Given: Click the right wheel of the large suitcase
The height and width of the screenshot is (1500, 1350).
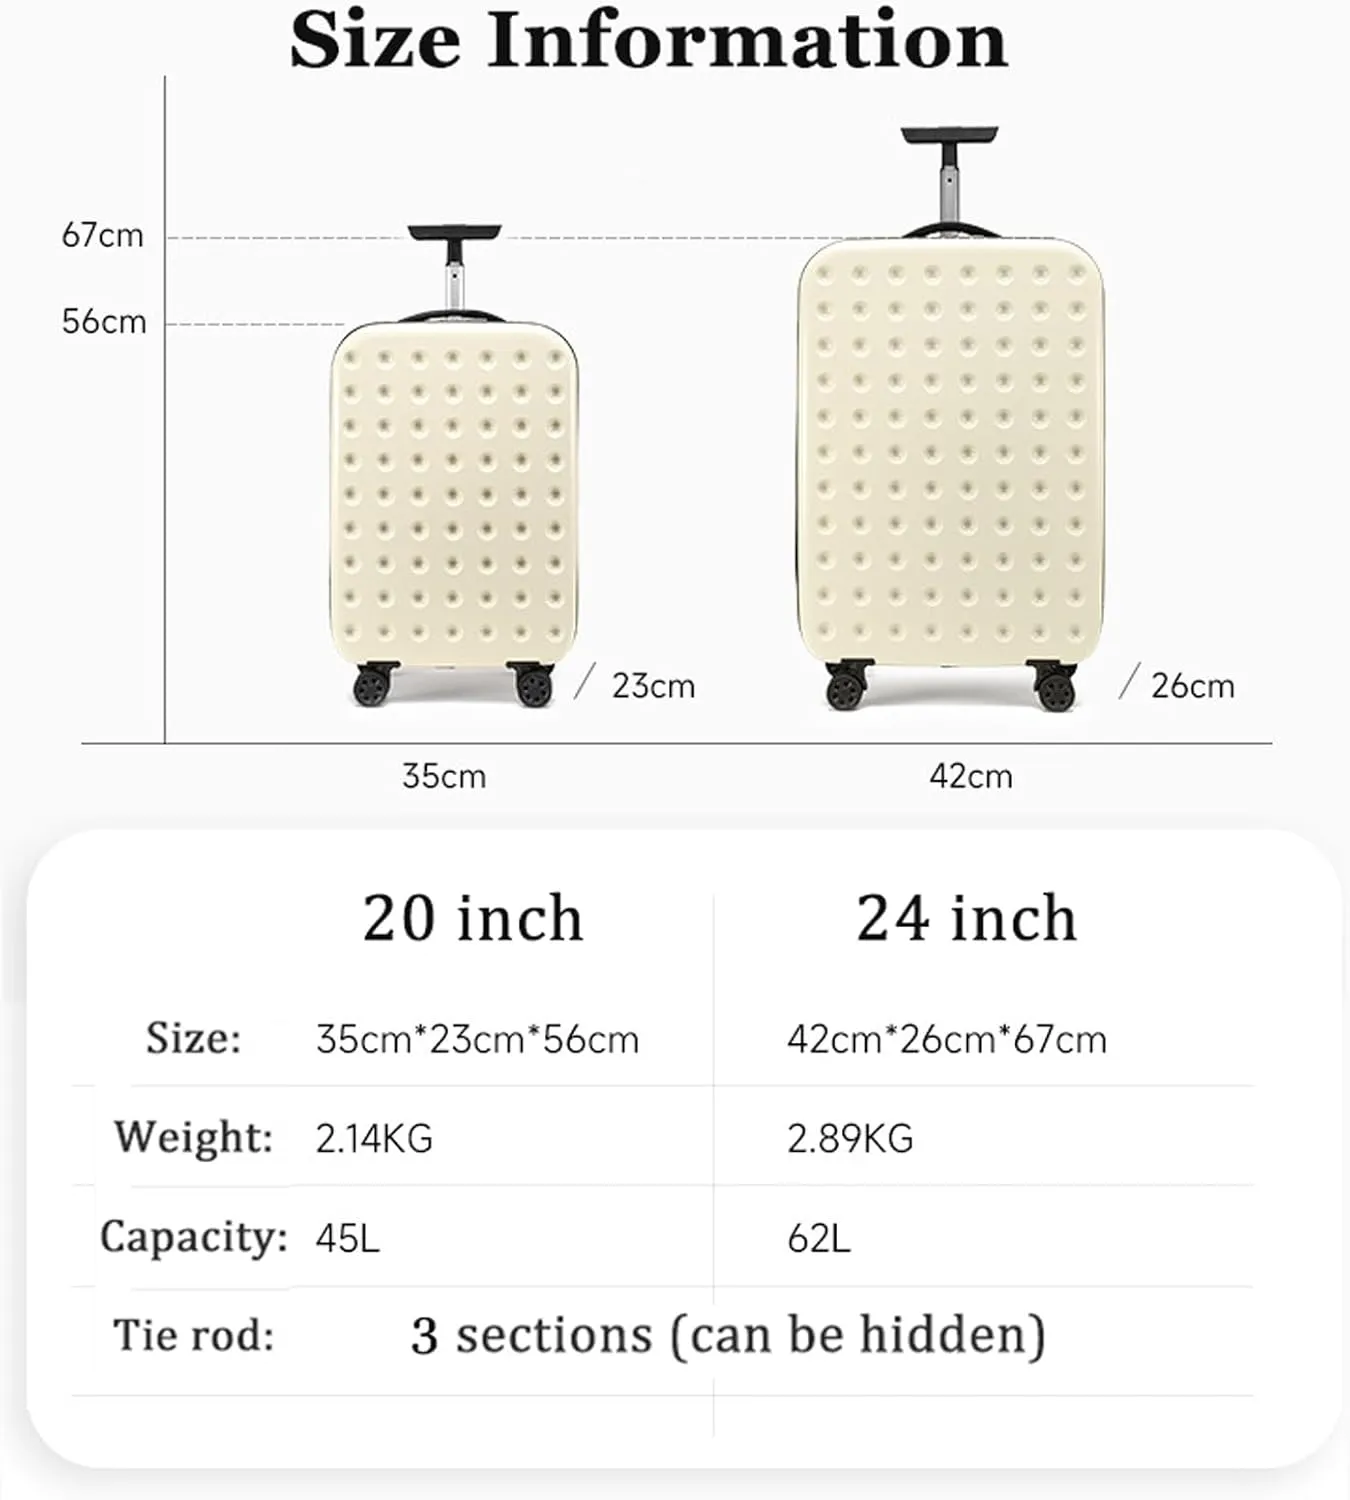Looking at the screenshot, I should click(x=1053, y=686).
